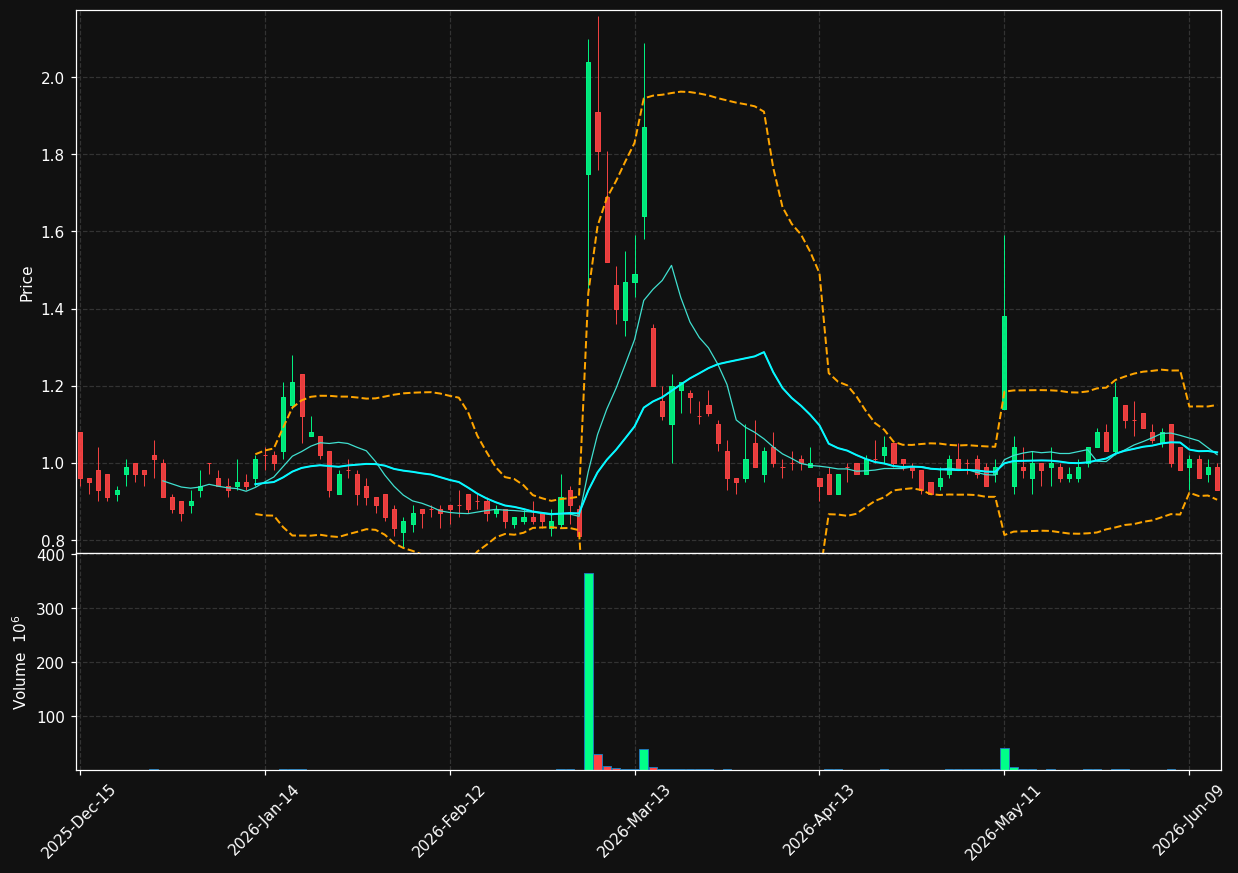Image resolution: width=1238 pixels, height=873 pixels.
Task: Click the 400 volume tick label
Action: [50, 555]
